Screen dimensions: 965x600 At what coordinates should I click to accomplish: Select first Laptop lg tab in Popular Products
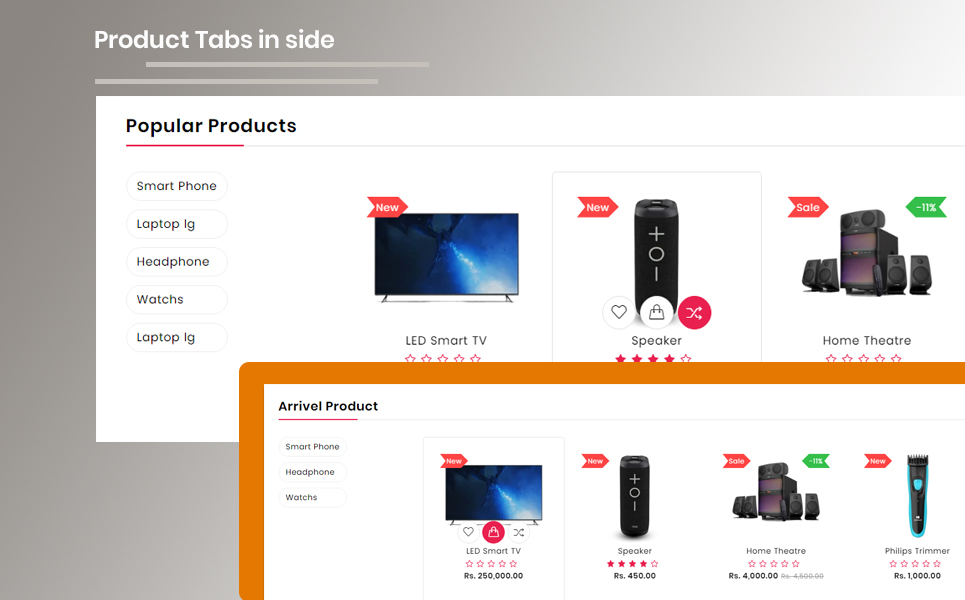coord(177,224)
